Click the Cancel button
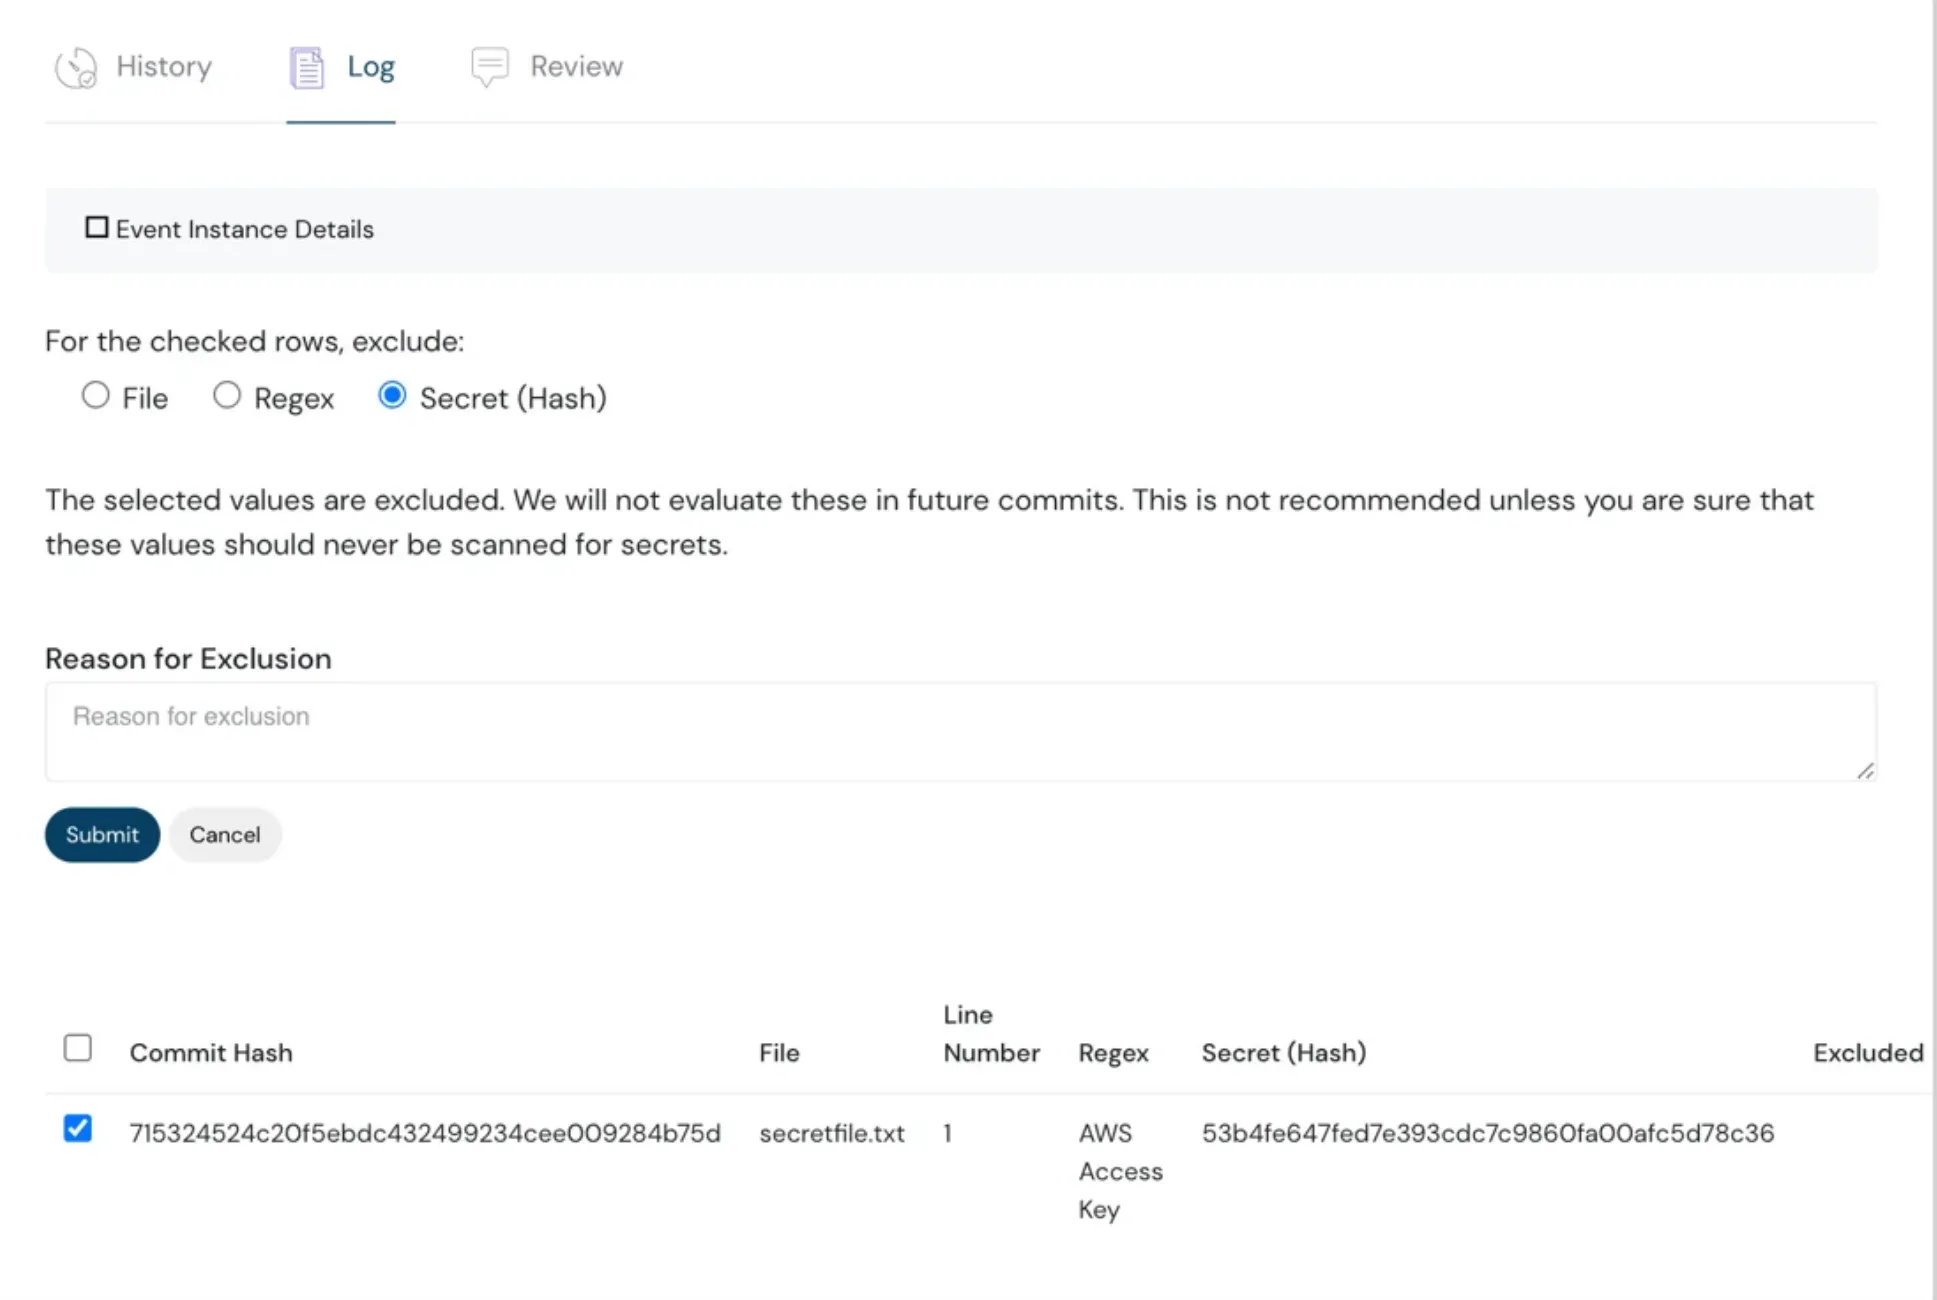Screen dimensions: 1937x1300 coord(224,835)
